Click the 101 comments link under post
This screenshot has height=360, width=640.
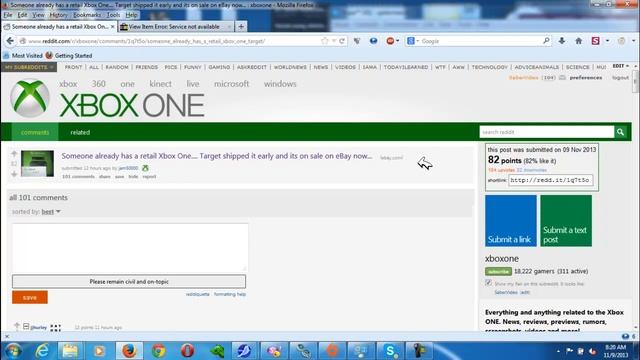[x=78, y=177]
